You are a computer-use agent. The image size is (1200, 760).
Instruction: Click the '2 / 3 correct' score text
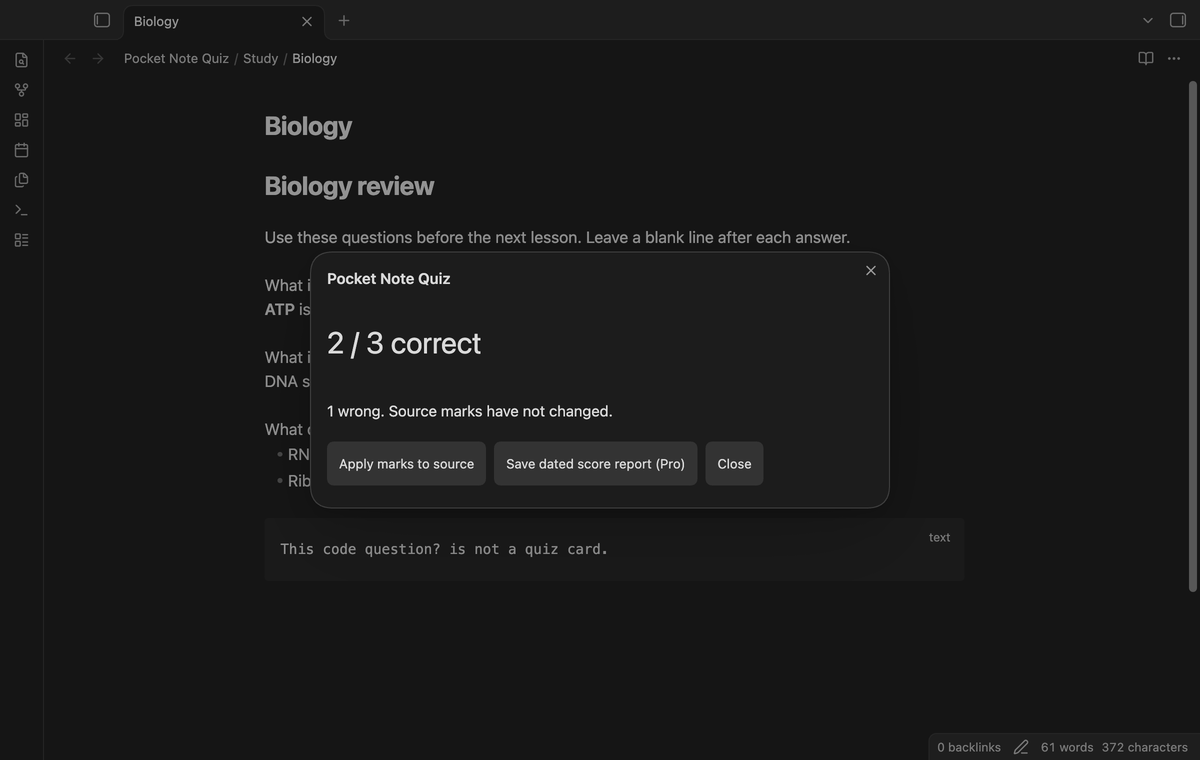(404, 343)
